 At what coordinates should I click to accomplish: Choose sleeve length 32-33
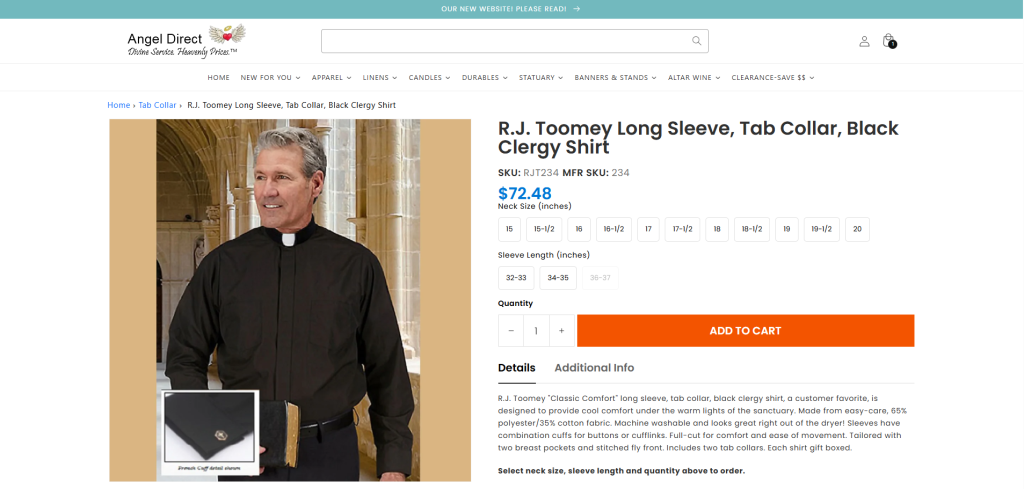coord(516,278)
